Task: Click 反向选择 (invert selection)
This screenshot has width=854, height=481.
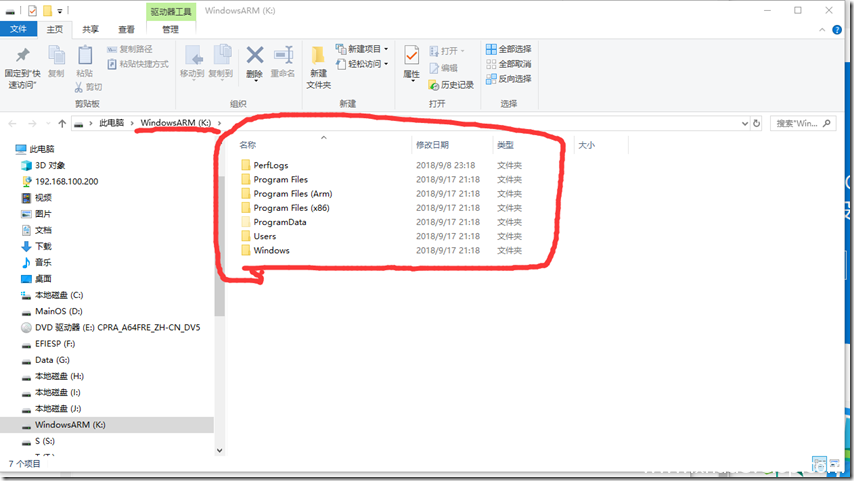Action: tap(508, 79)
